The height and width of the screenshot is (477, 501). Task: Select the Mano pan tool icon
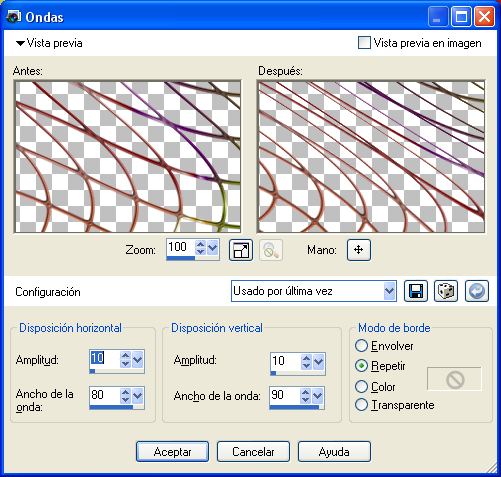[x=359, y=250]
